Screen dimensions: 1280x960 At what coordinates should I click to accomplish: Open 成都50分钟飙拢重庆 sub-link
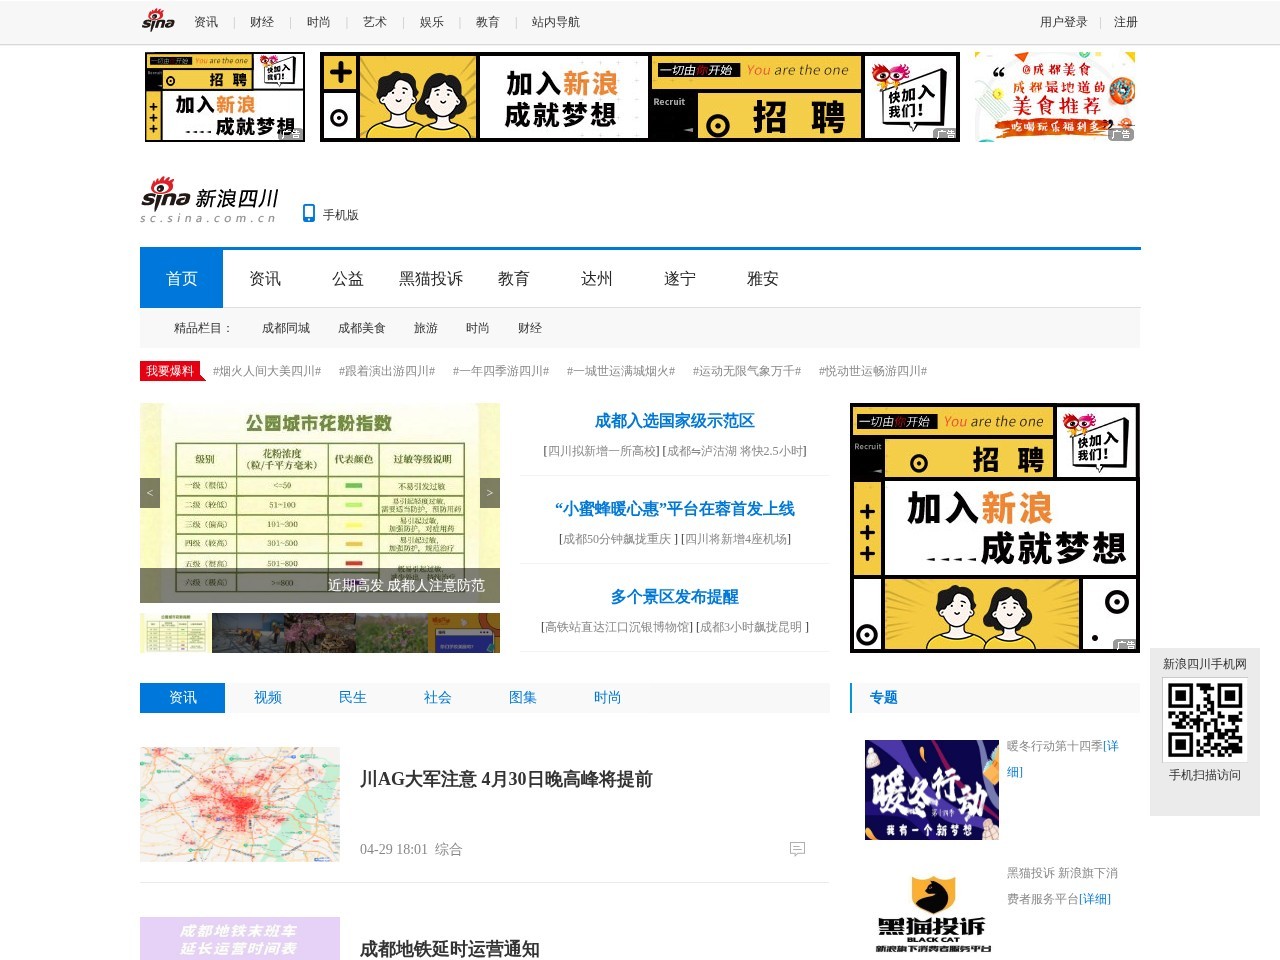(x=617, y=539)
